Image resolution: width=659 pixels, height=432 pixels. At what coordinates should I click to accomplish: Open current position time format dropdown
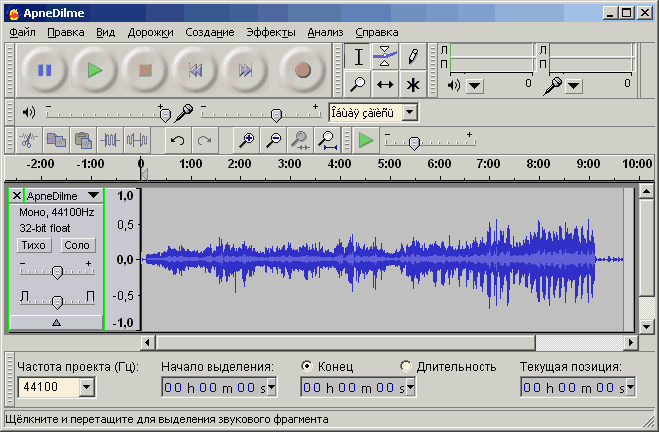[630, 387]
